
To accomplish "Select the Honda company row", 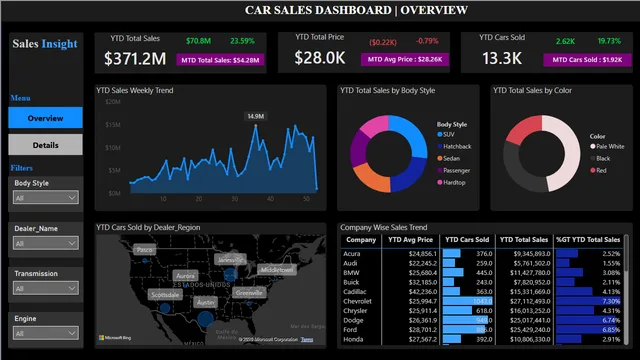I will click(x=482, y=339).
